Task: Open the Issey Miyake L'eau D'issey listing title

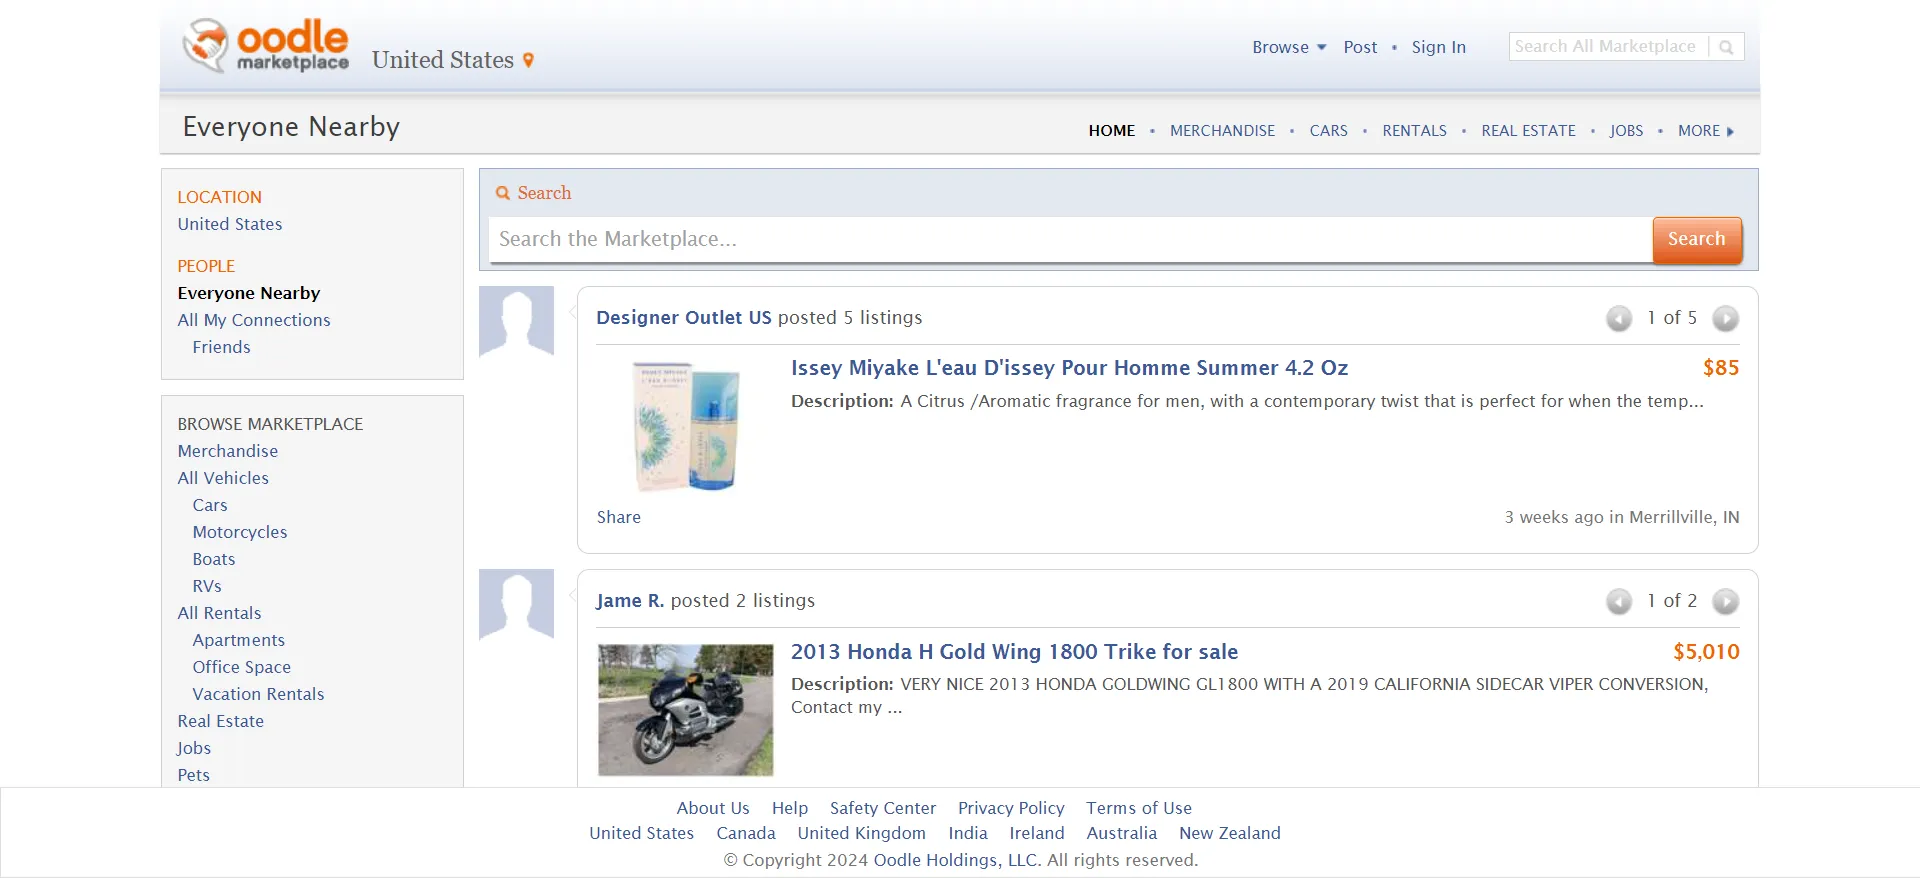Action: (1070, 368)
